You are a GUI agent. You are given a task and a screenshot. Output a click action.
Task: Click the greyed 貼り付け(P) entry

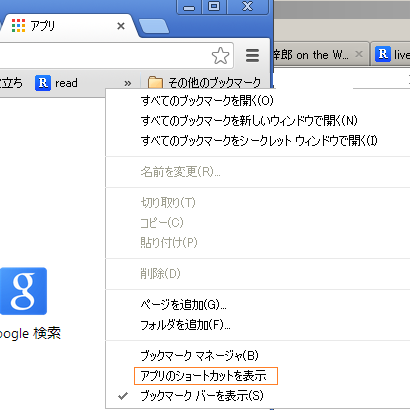(x=258, y=242)
